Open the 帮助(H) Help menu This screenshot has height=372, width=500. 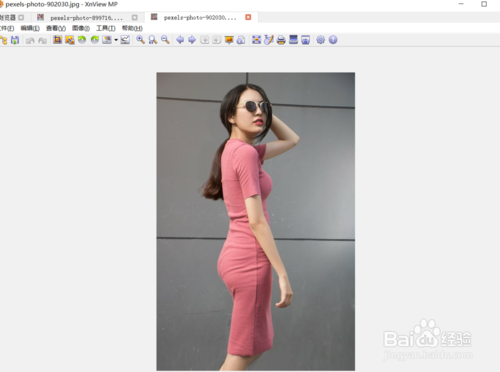(132, 28)
